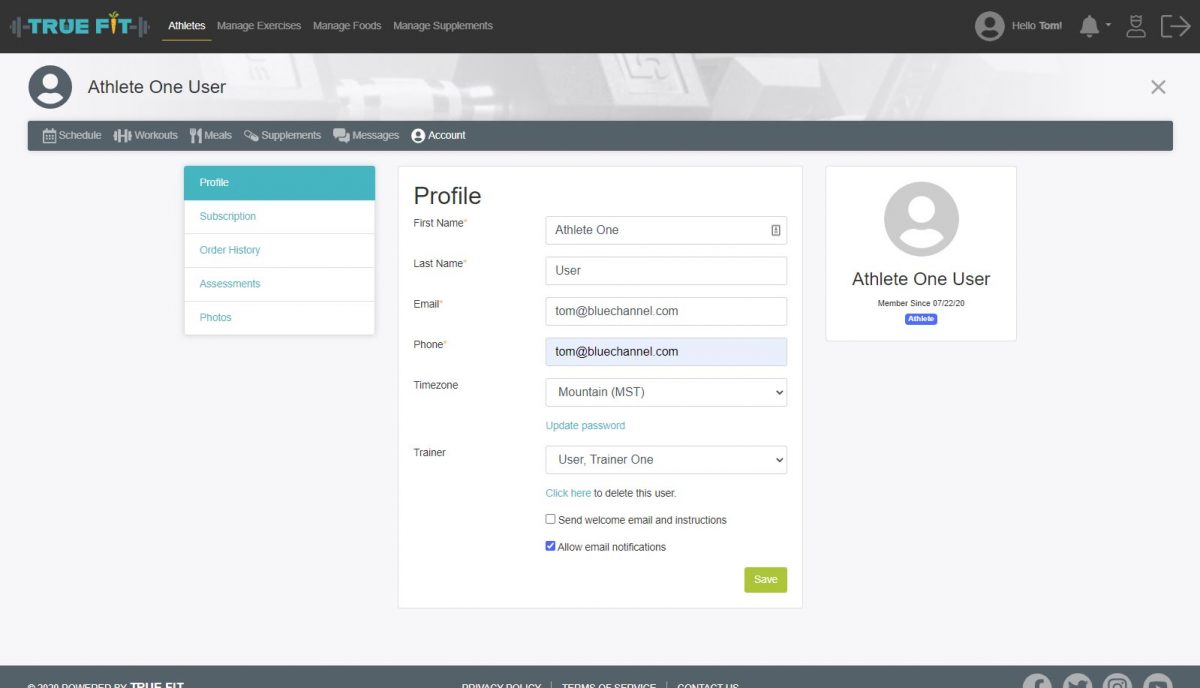Click the logout arrow icon
This screenshot has width=1200, height=688.
(x=1175, y=26)
